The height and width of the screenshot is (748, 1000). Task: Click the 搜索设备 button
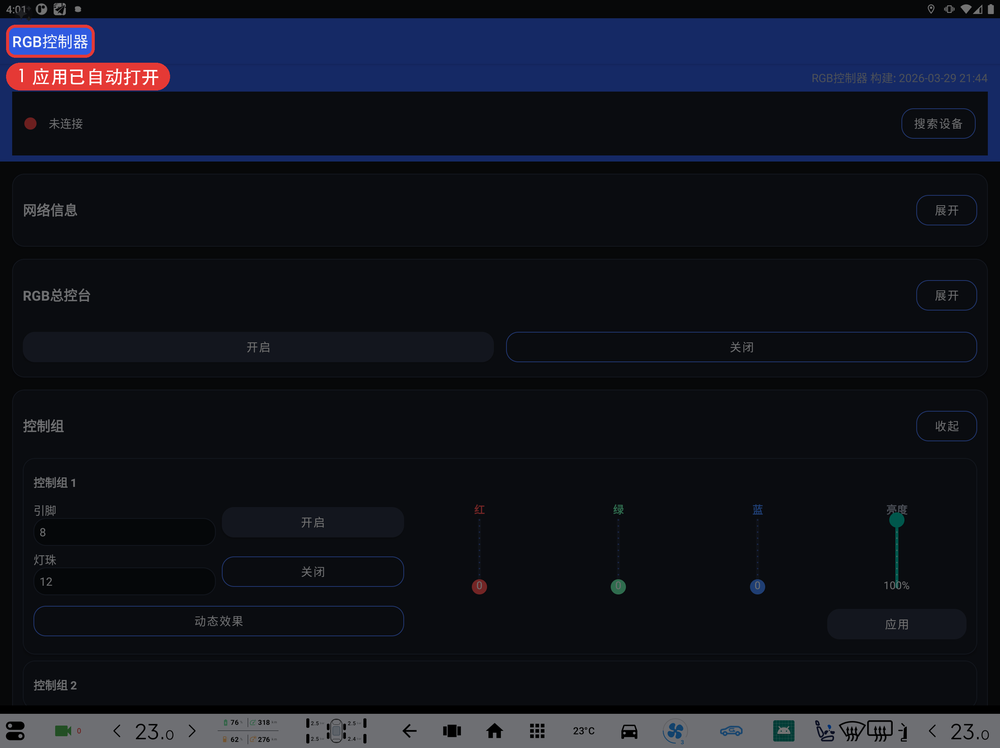coord(938,124)
